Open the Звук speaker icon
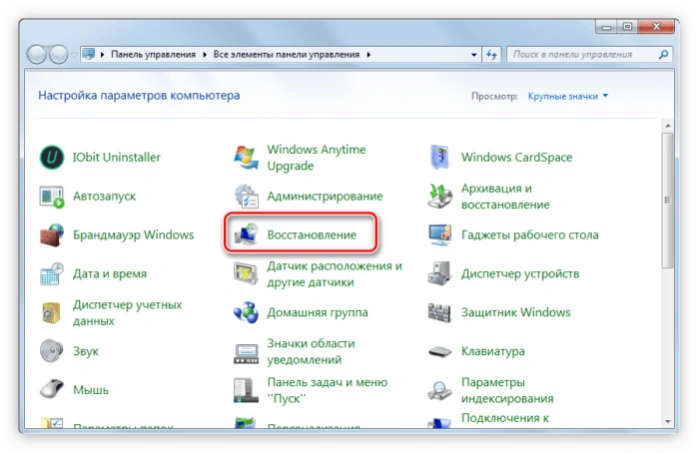This screenshot has height=453, width=699. (x=52, y=351)
